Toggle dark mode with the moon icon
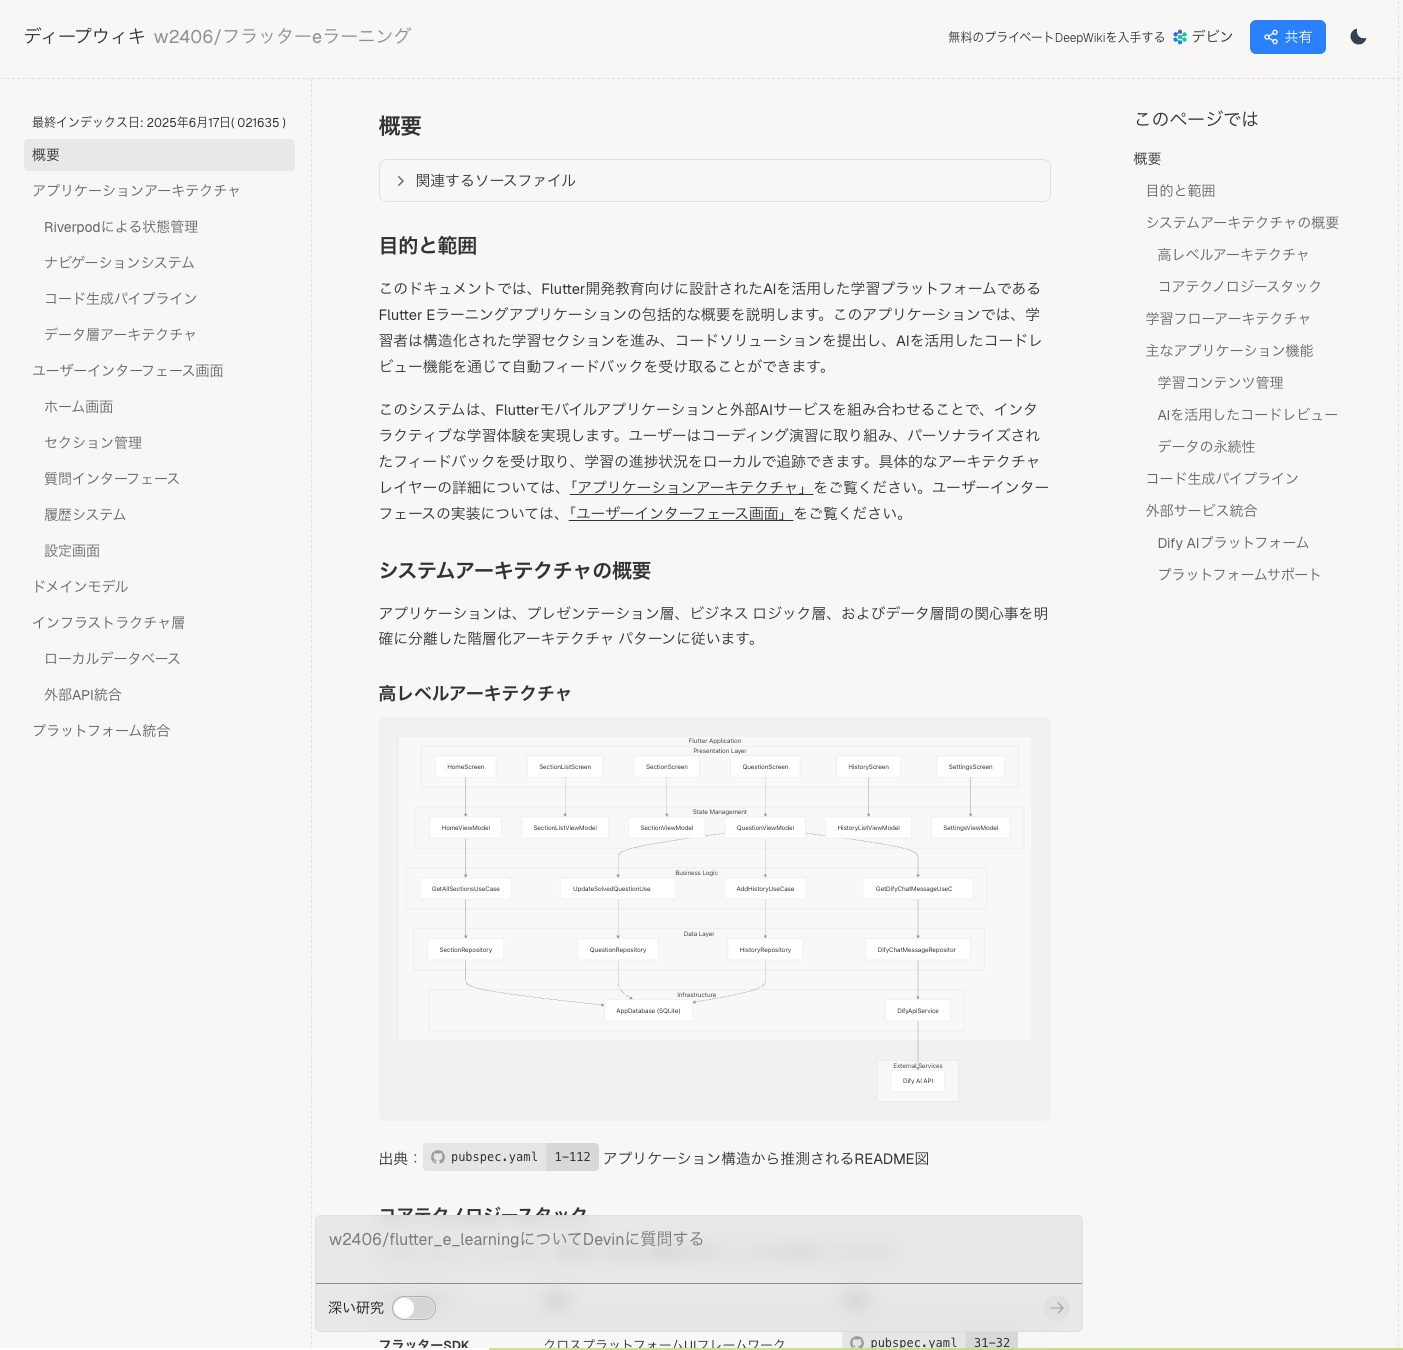 pos(1359,37)
